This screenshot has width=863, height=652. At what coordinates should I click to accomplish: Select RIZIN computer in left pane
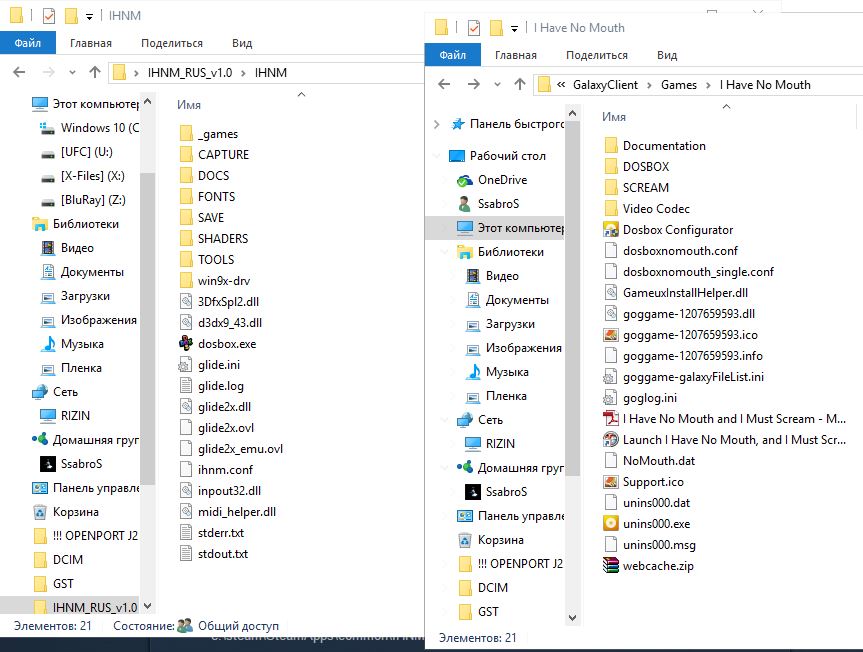click(64, 416)
